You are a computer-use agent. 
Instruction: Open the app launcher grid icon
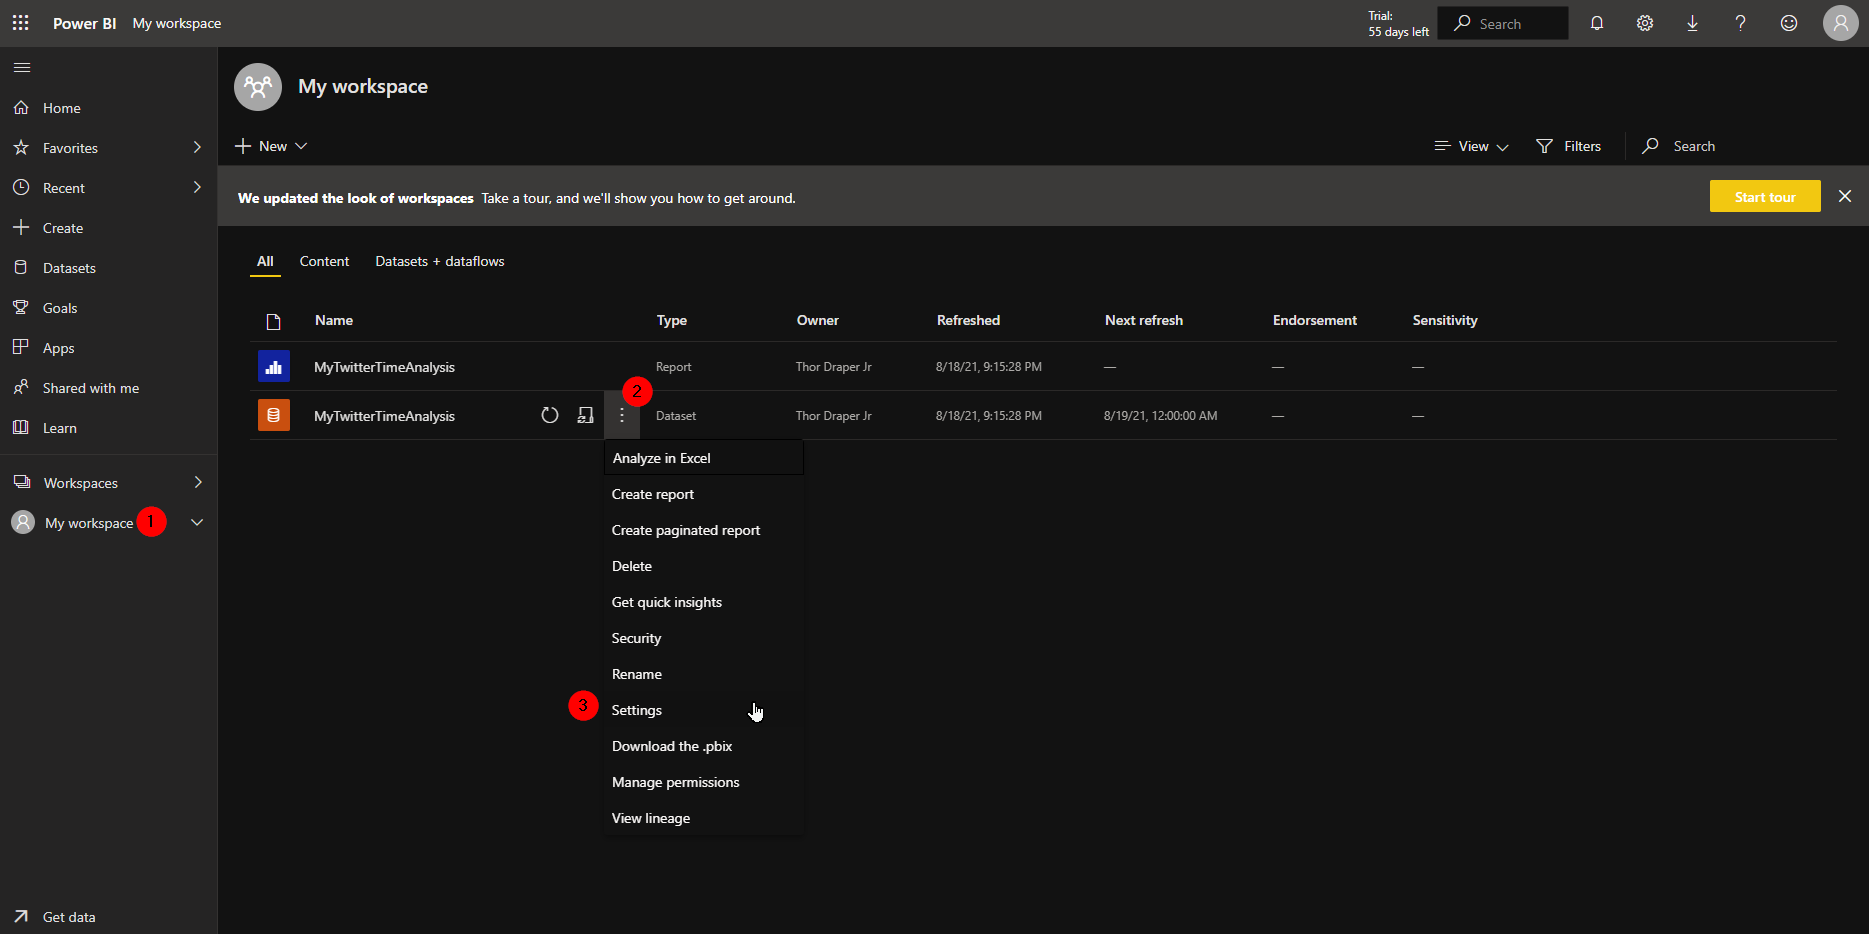click(20, 23)
